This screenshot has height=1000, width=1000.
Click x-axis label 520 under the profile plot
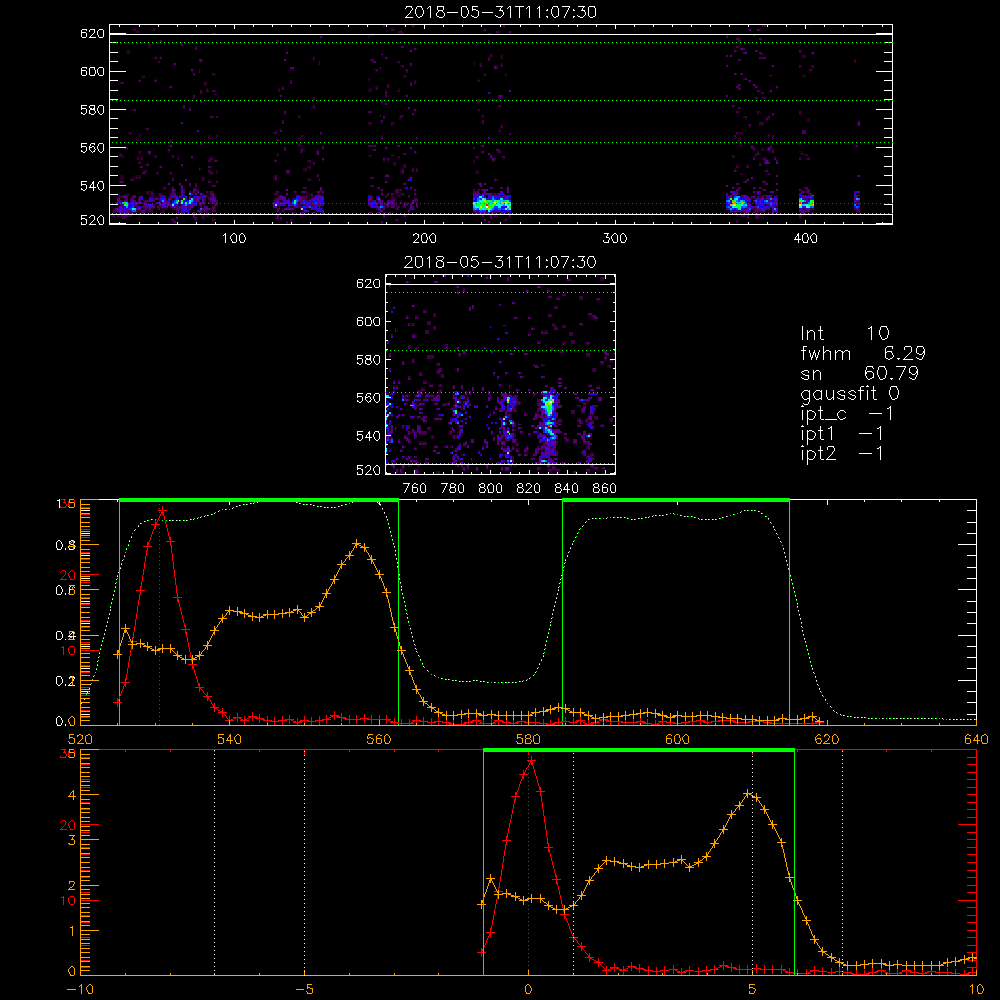point(80,739)
